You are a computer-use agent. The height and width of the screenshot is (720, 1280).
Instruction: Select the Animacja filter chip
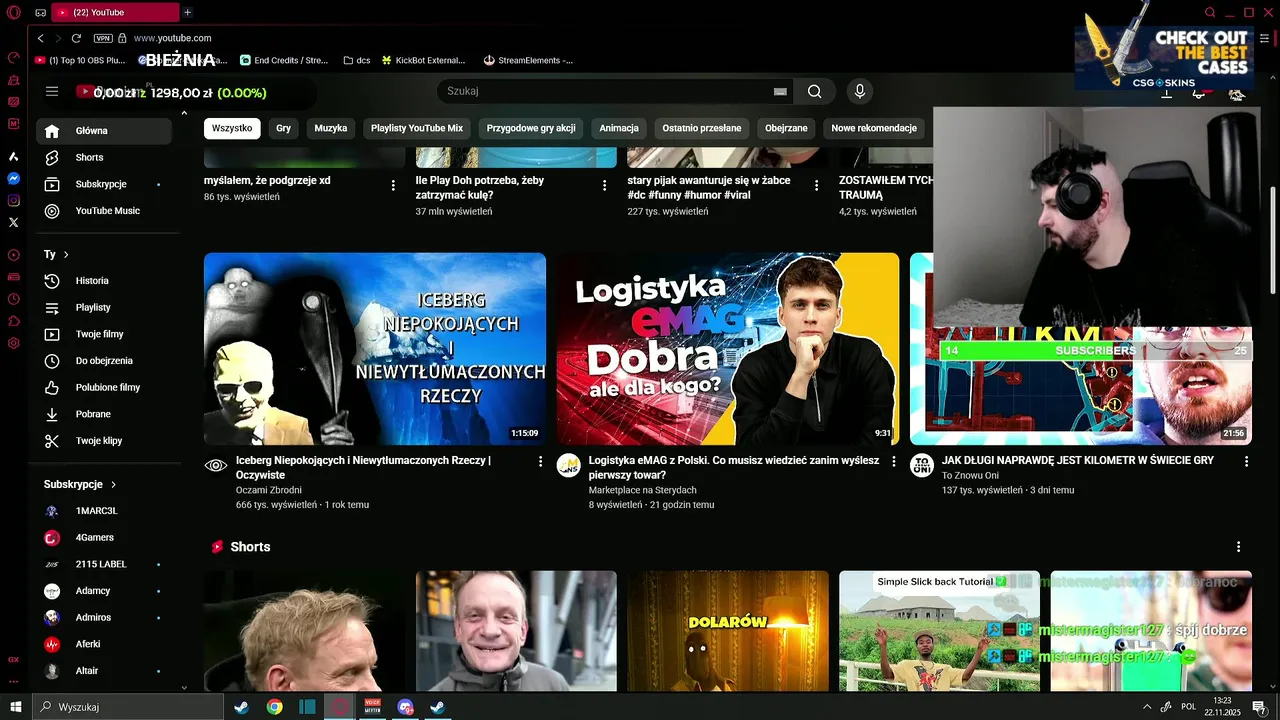pos(619,128)
